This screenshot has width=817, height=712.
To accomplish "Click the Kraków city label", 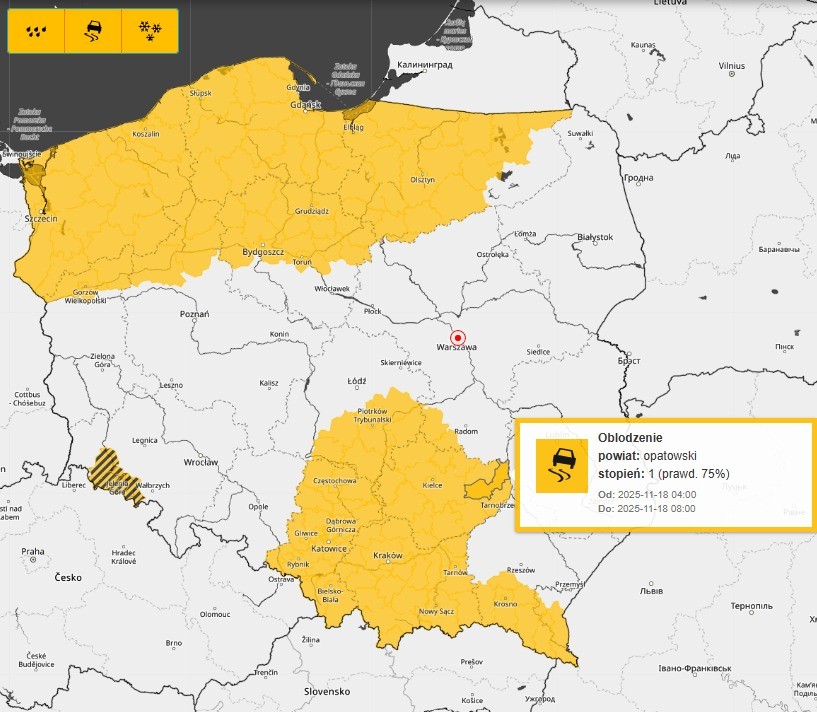I will click(386, 555).
